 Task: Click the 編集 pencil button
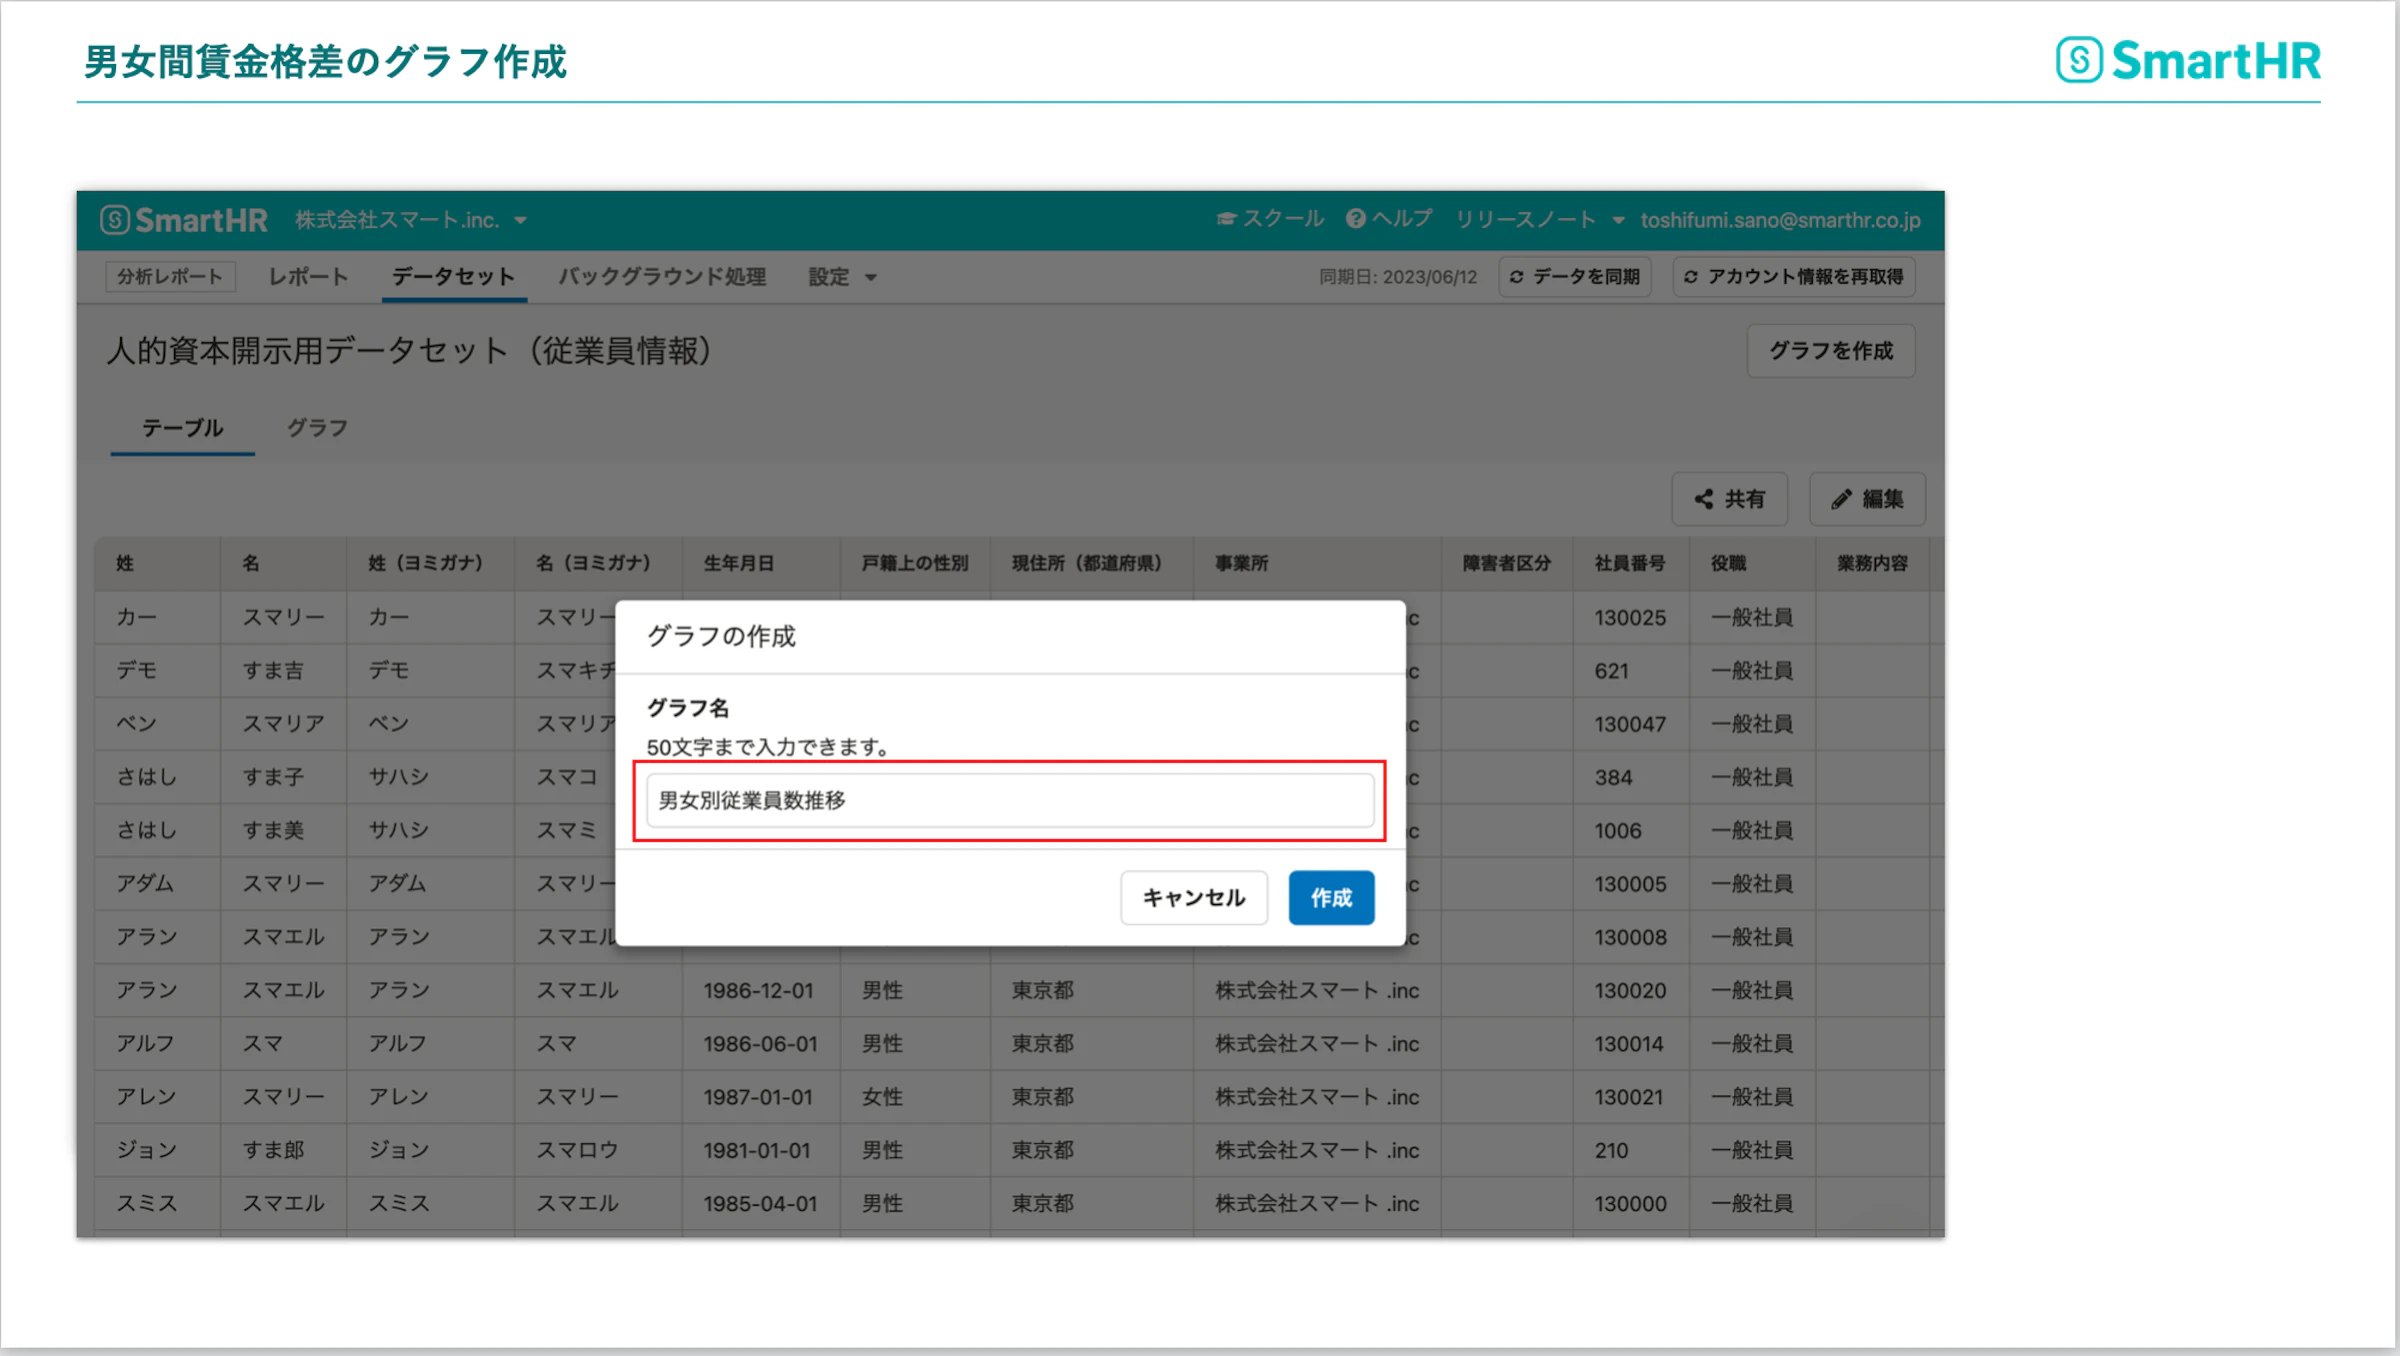1867,499
